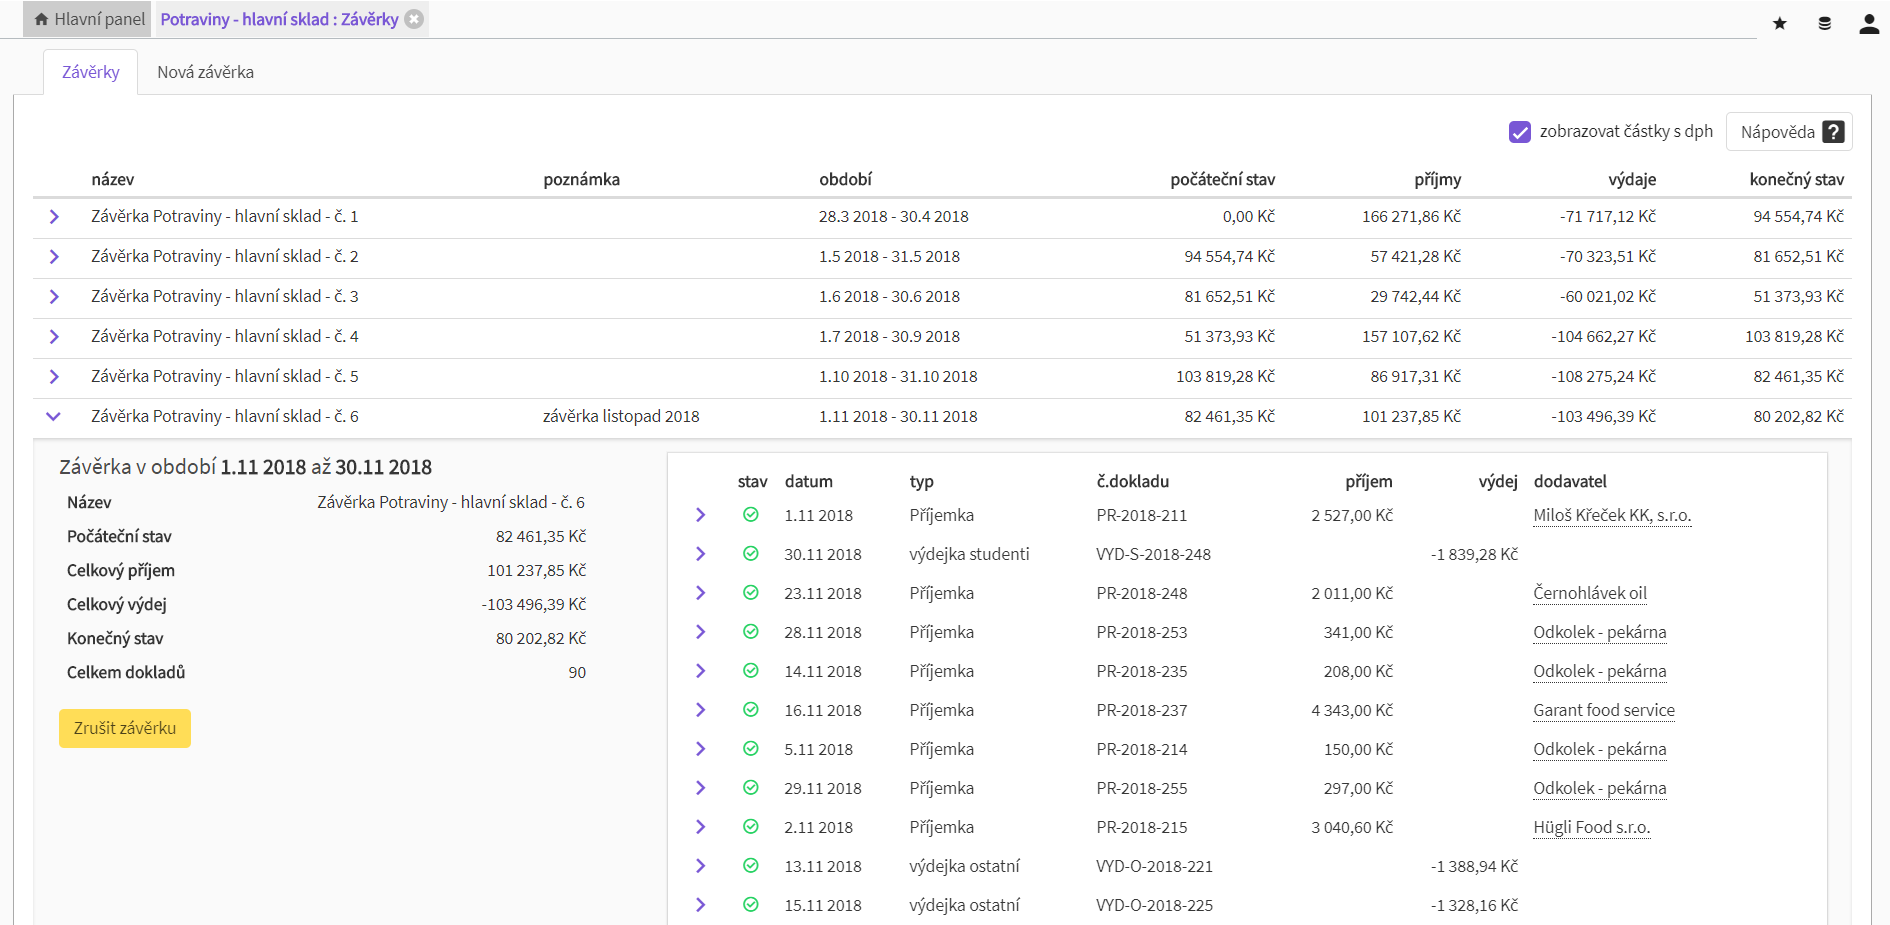1890x925 pixels.
Task: Expand Závěrka č. 1 row
Action: click(54, 217)
